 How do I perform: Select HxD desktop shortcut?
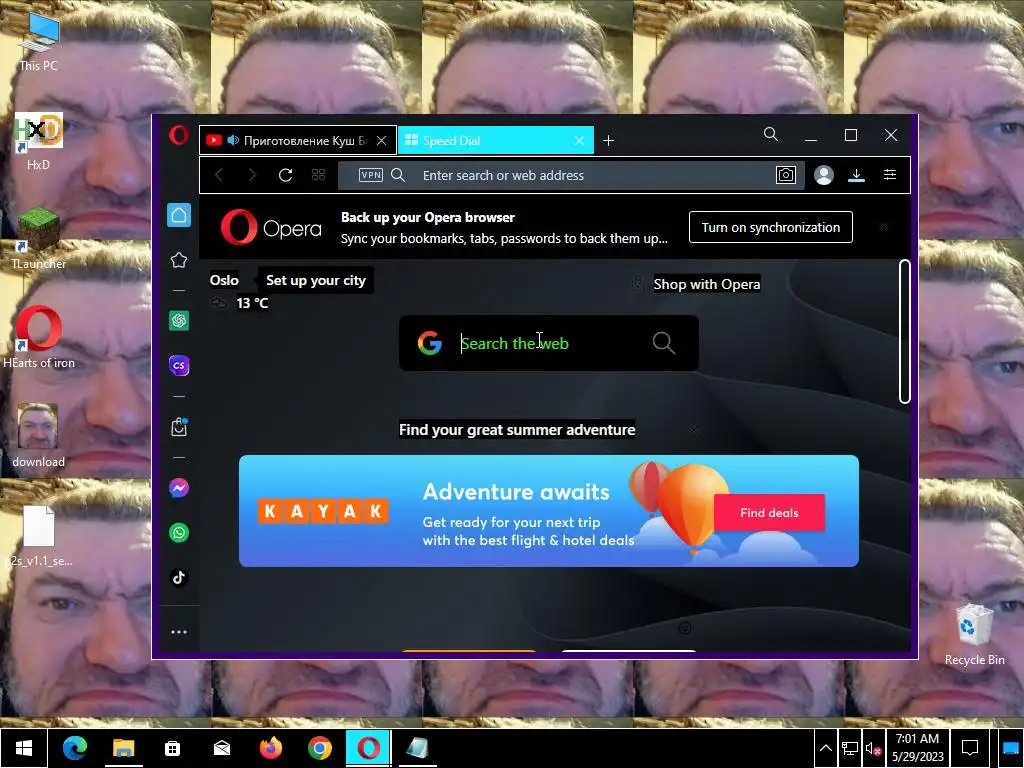[39, 140]
